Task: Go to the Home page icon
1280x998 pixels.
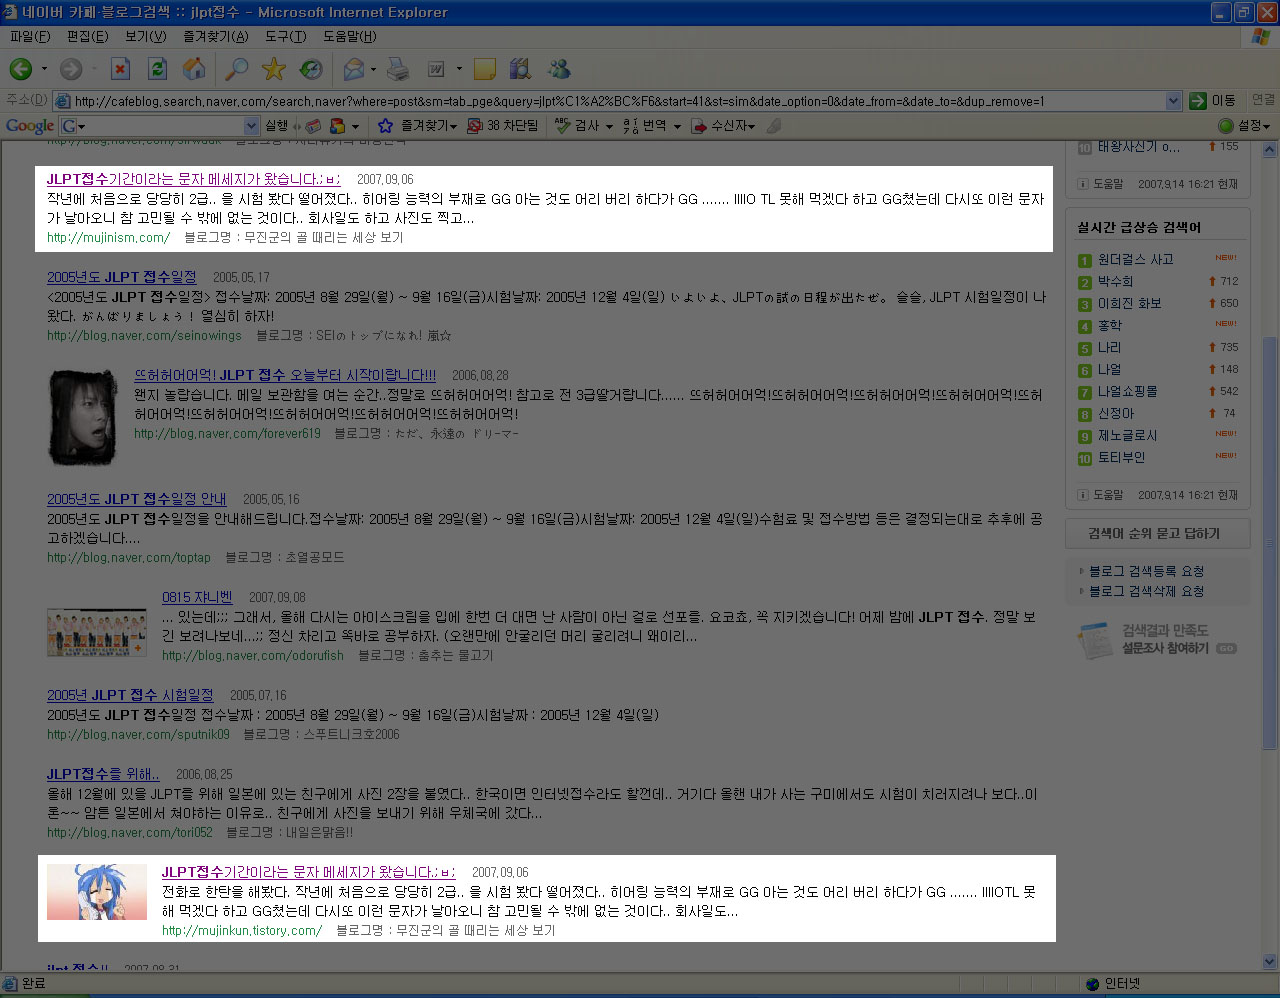Action: point(194,69)
